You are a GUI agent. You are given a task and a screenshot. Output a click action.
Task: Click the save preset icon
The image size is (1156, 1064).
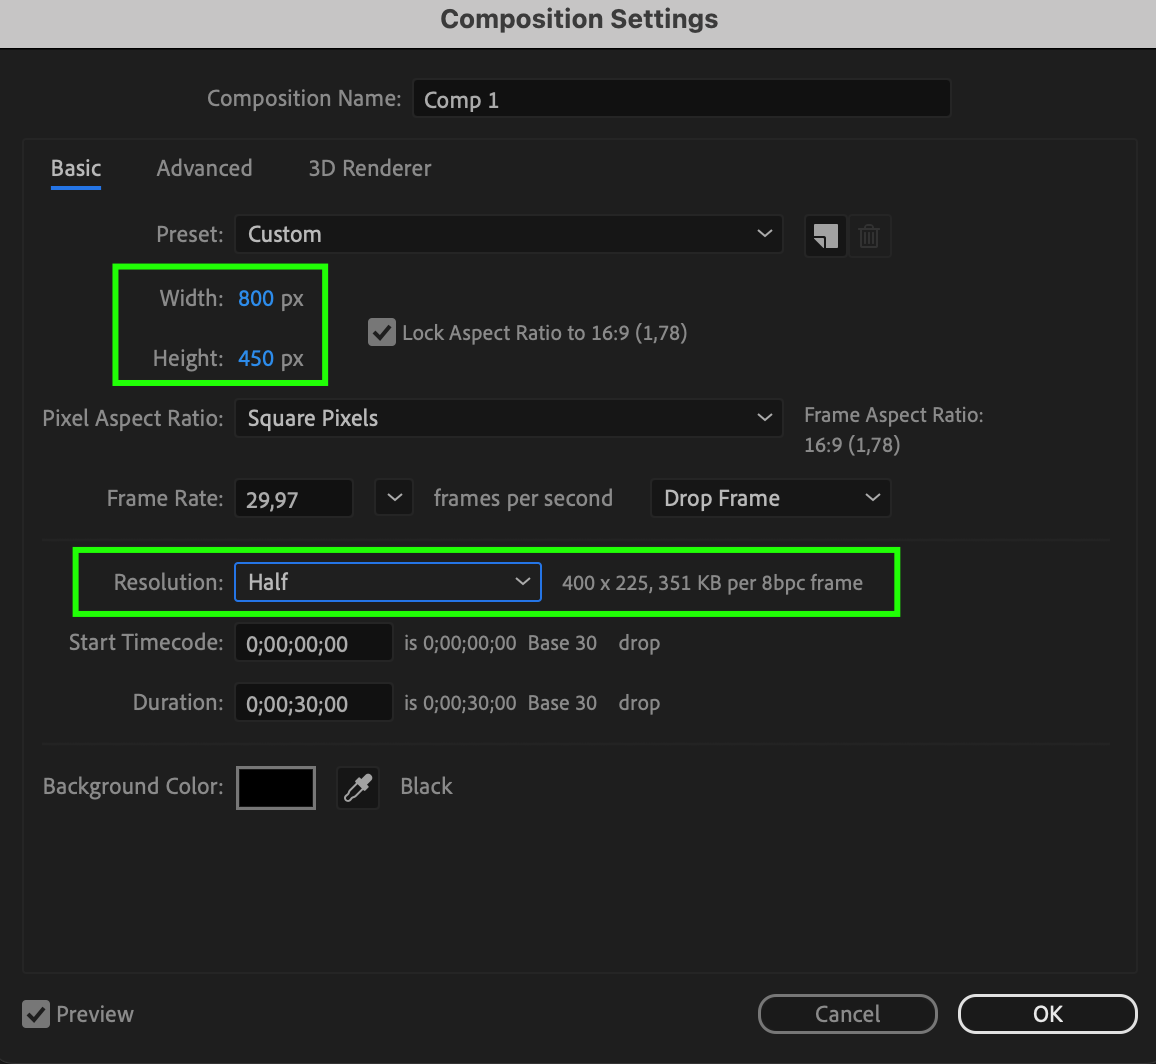(825, 236)
